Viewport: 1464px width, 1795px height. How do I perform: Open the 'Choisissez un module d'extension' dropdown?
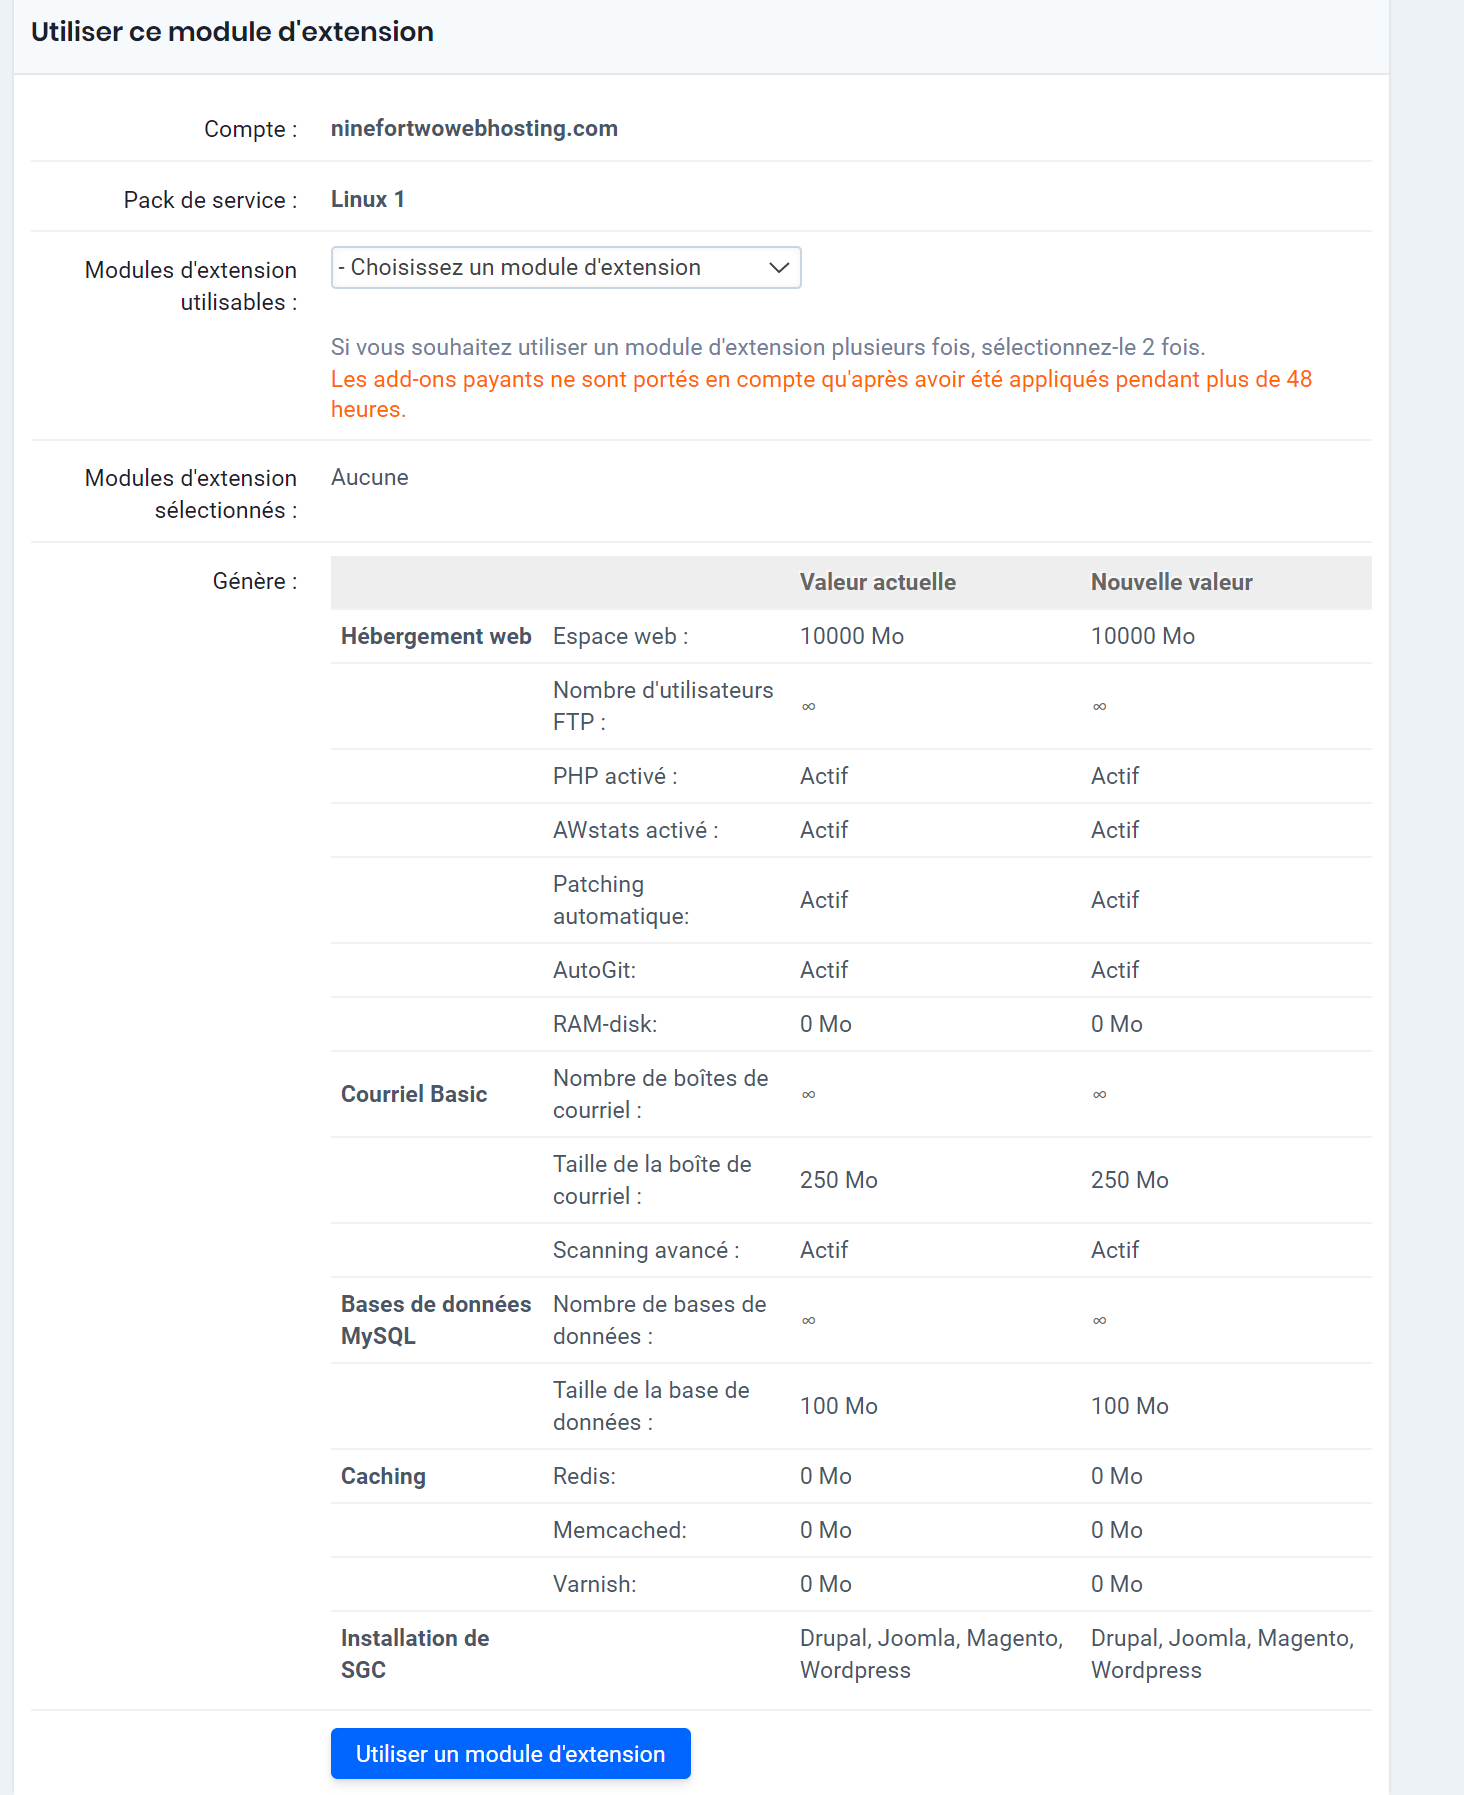click(x=565, y=267)
